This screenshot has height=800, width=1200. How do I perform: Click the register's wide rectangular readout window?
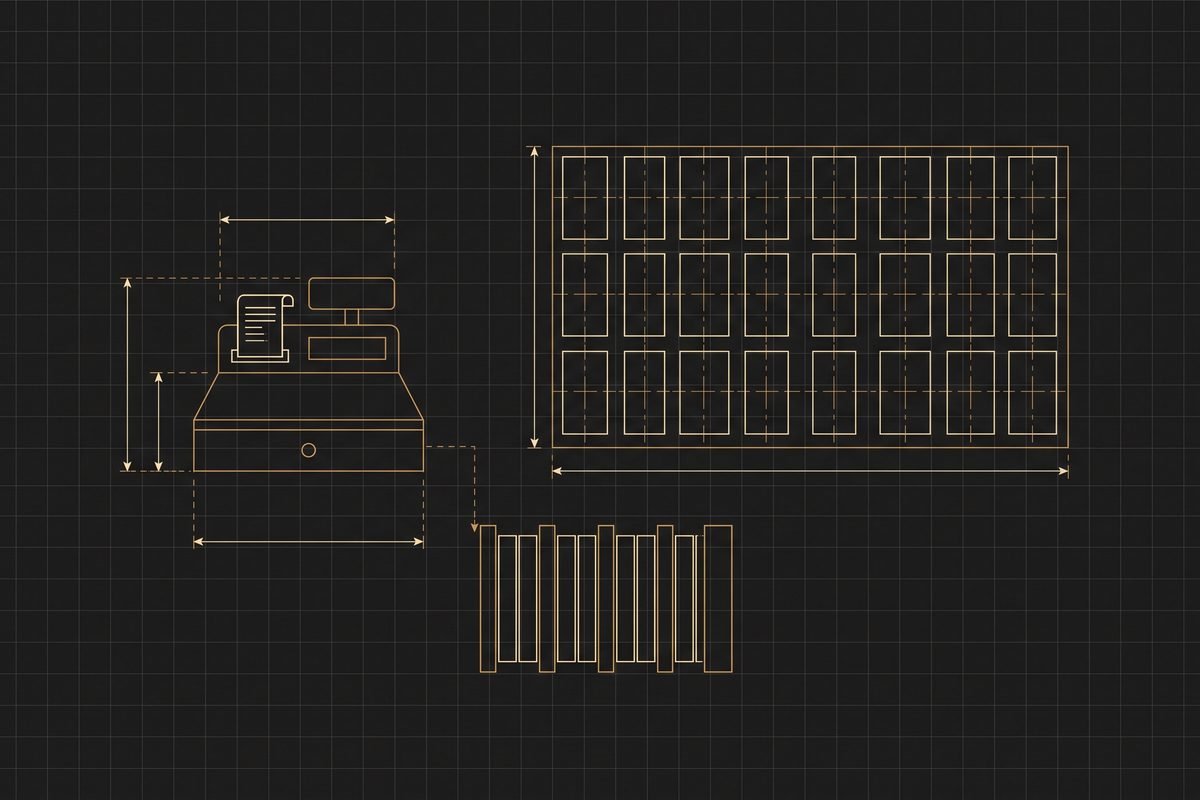tap(347, 349)
